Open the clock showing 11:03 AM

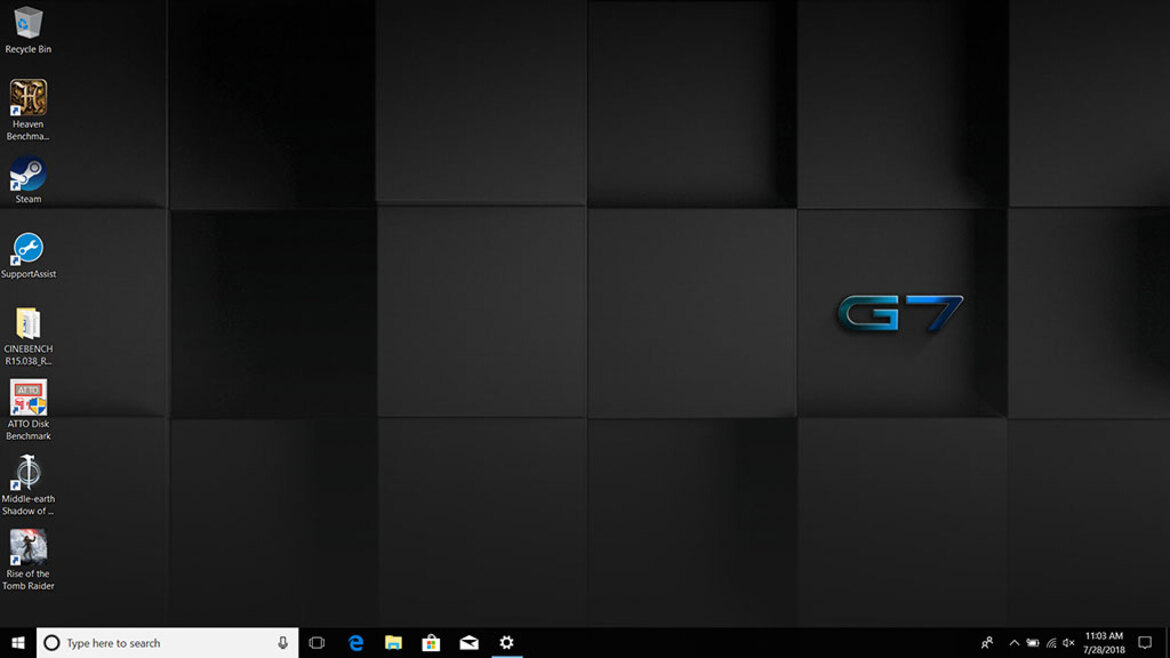coord(1104,642)
